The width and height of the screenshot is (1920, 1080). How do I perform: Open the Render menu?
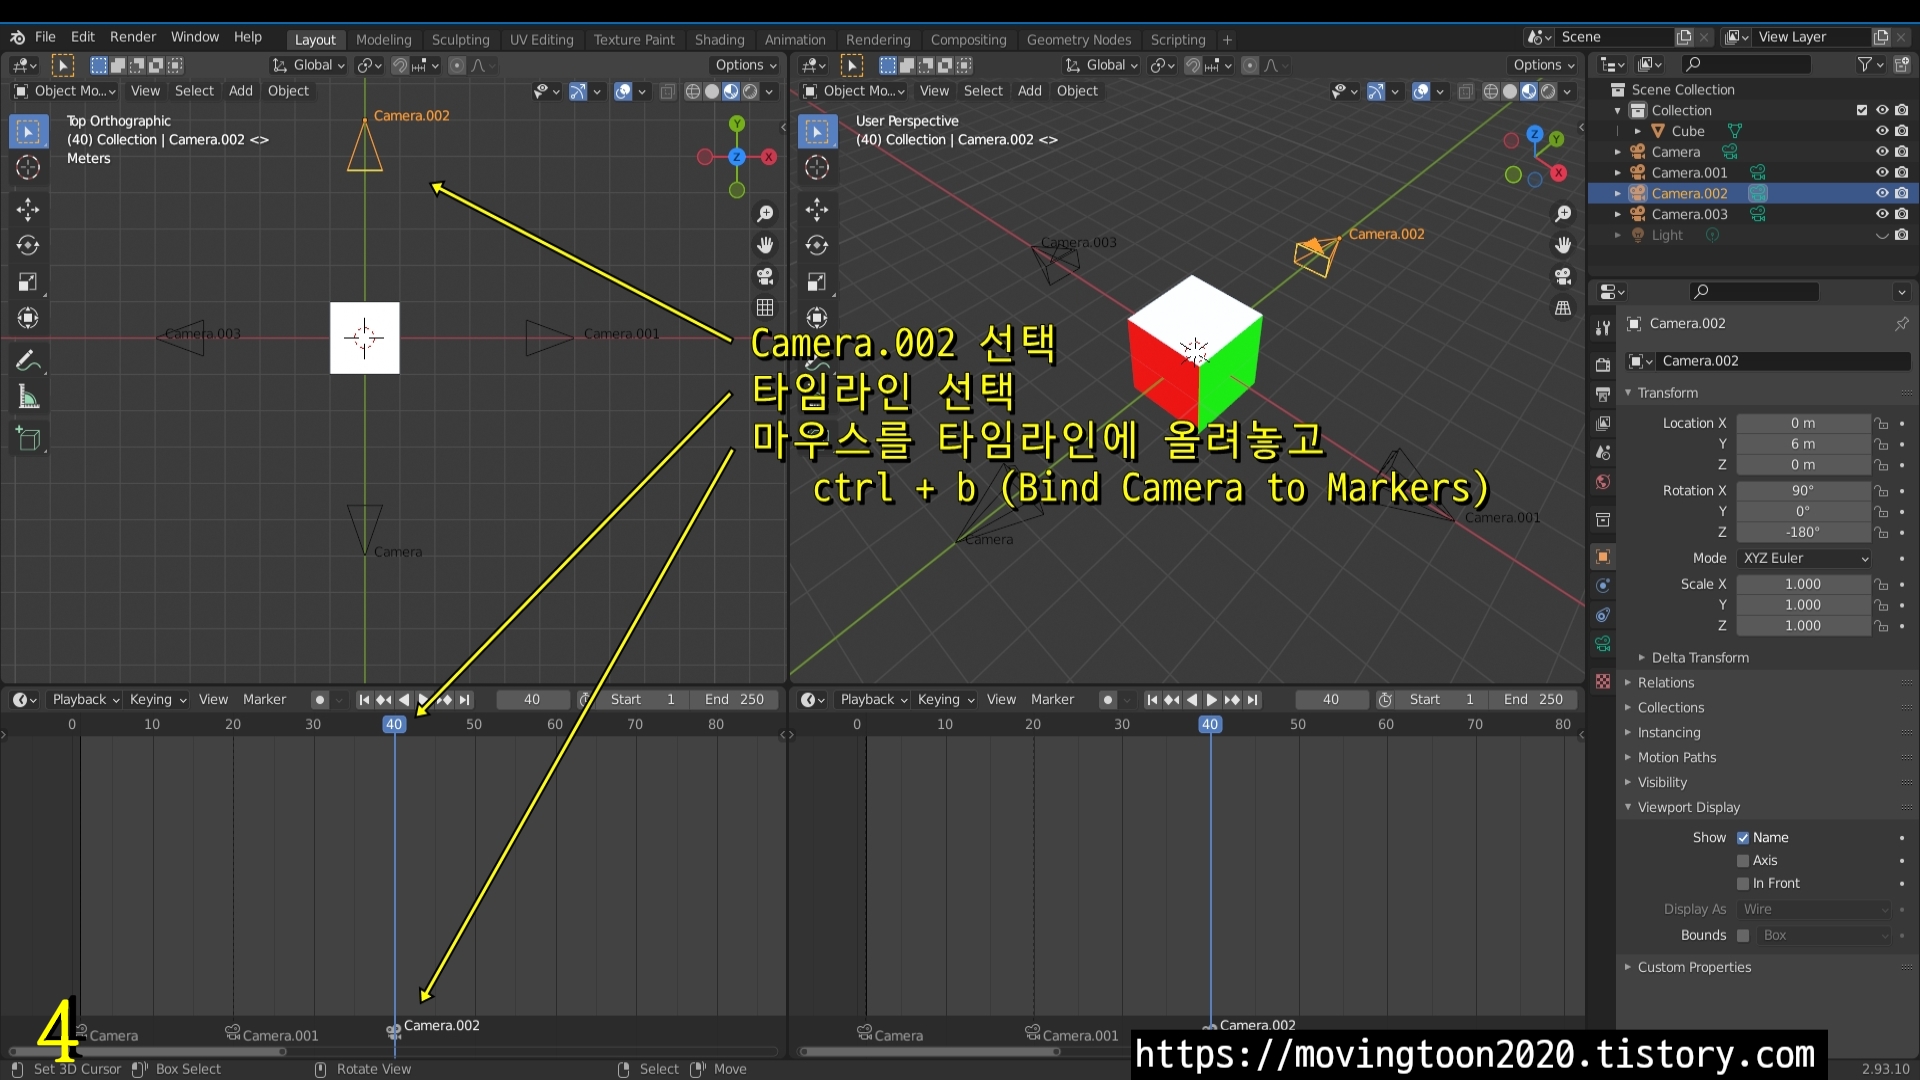133,37
